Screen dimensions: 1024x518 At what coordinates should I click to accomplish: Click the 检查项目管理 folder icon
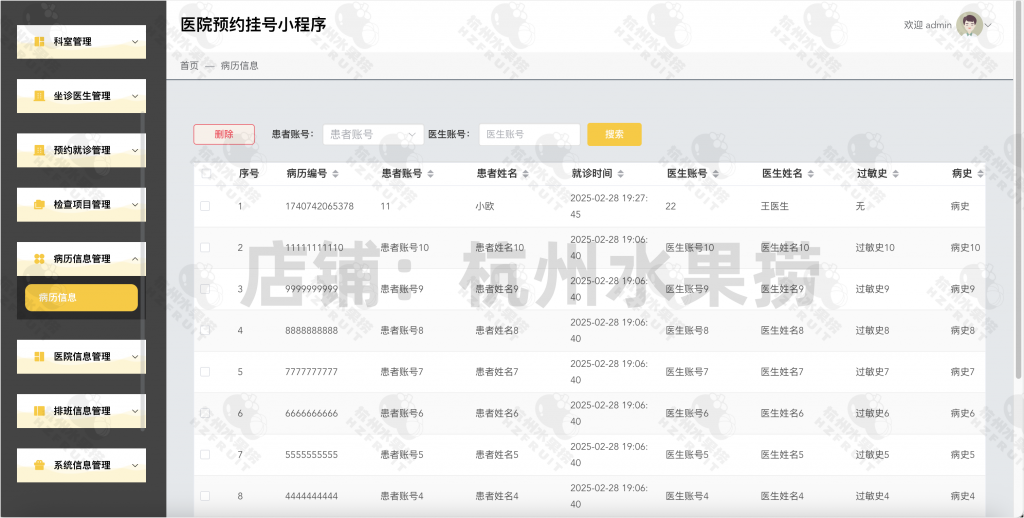[x=39, y=204]
